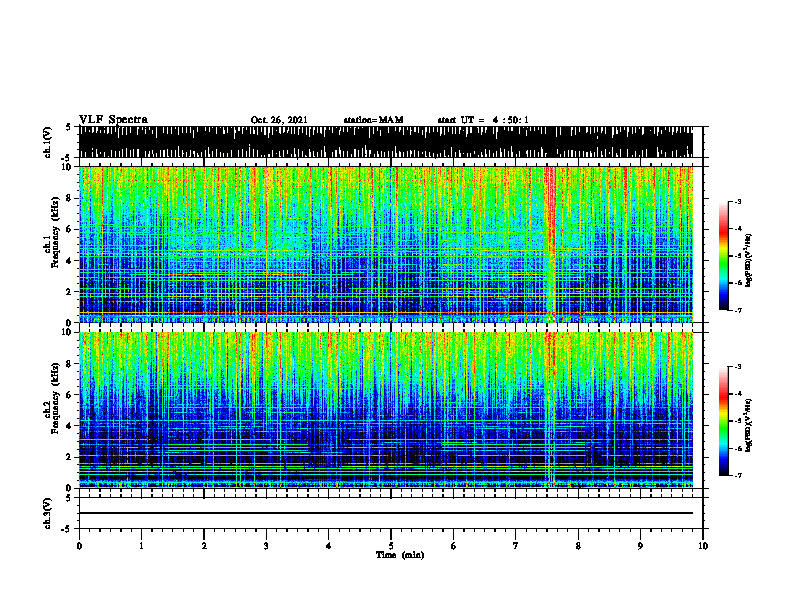Click the "-3" label on ch.2 color bar
Viewport: 792px width, 612px height.
[737, 367]
